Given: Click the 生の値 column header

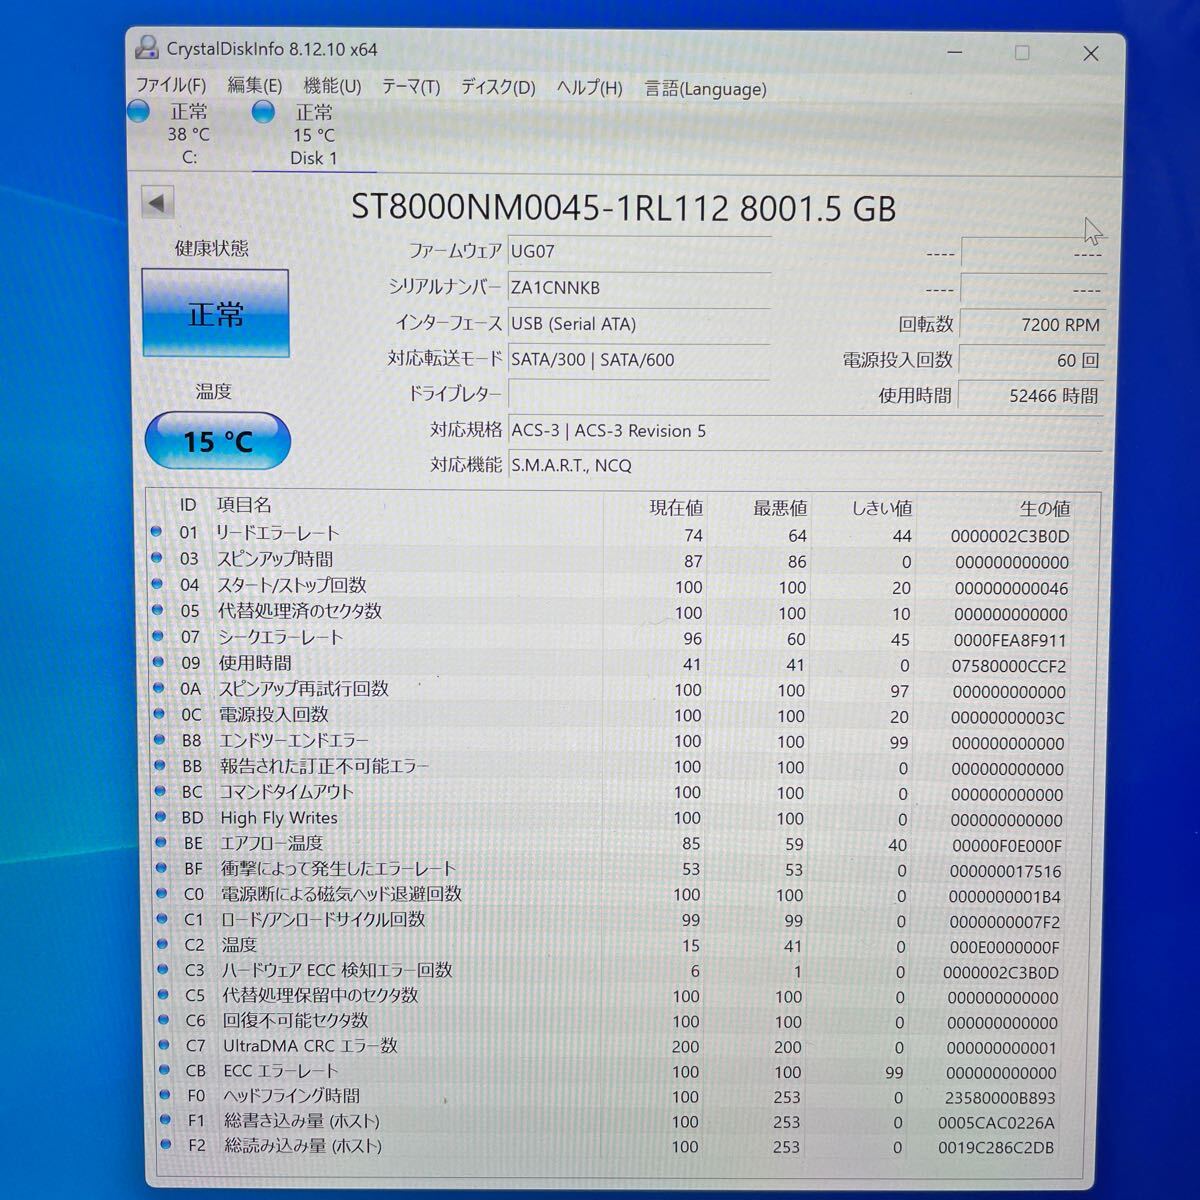Looking at the screenshot, I should coord(1045,508).
